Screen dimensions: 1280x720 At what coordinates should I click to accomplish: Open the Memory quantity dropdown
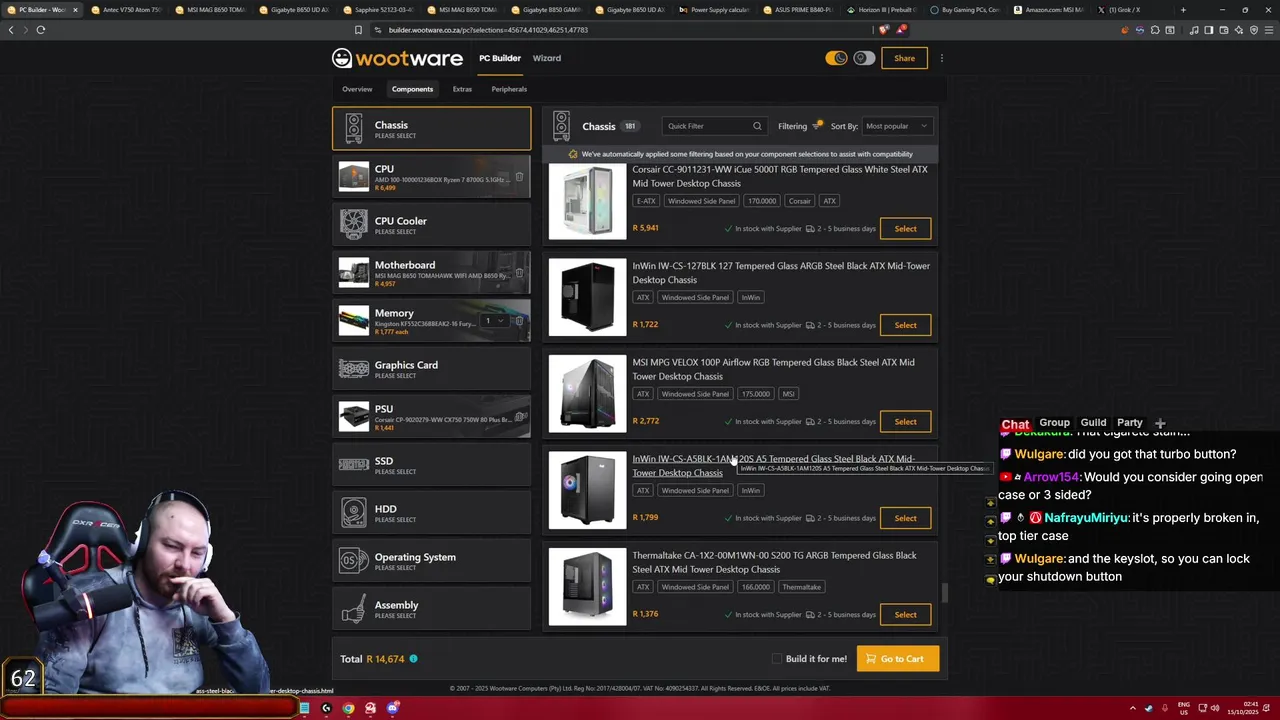(492, 321)
